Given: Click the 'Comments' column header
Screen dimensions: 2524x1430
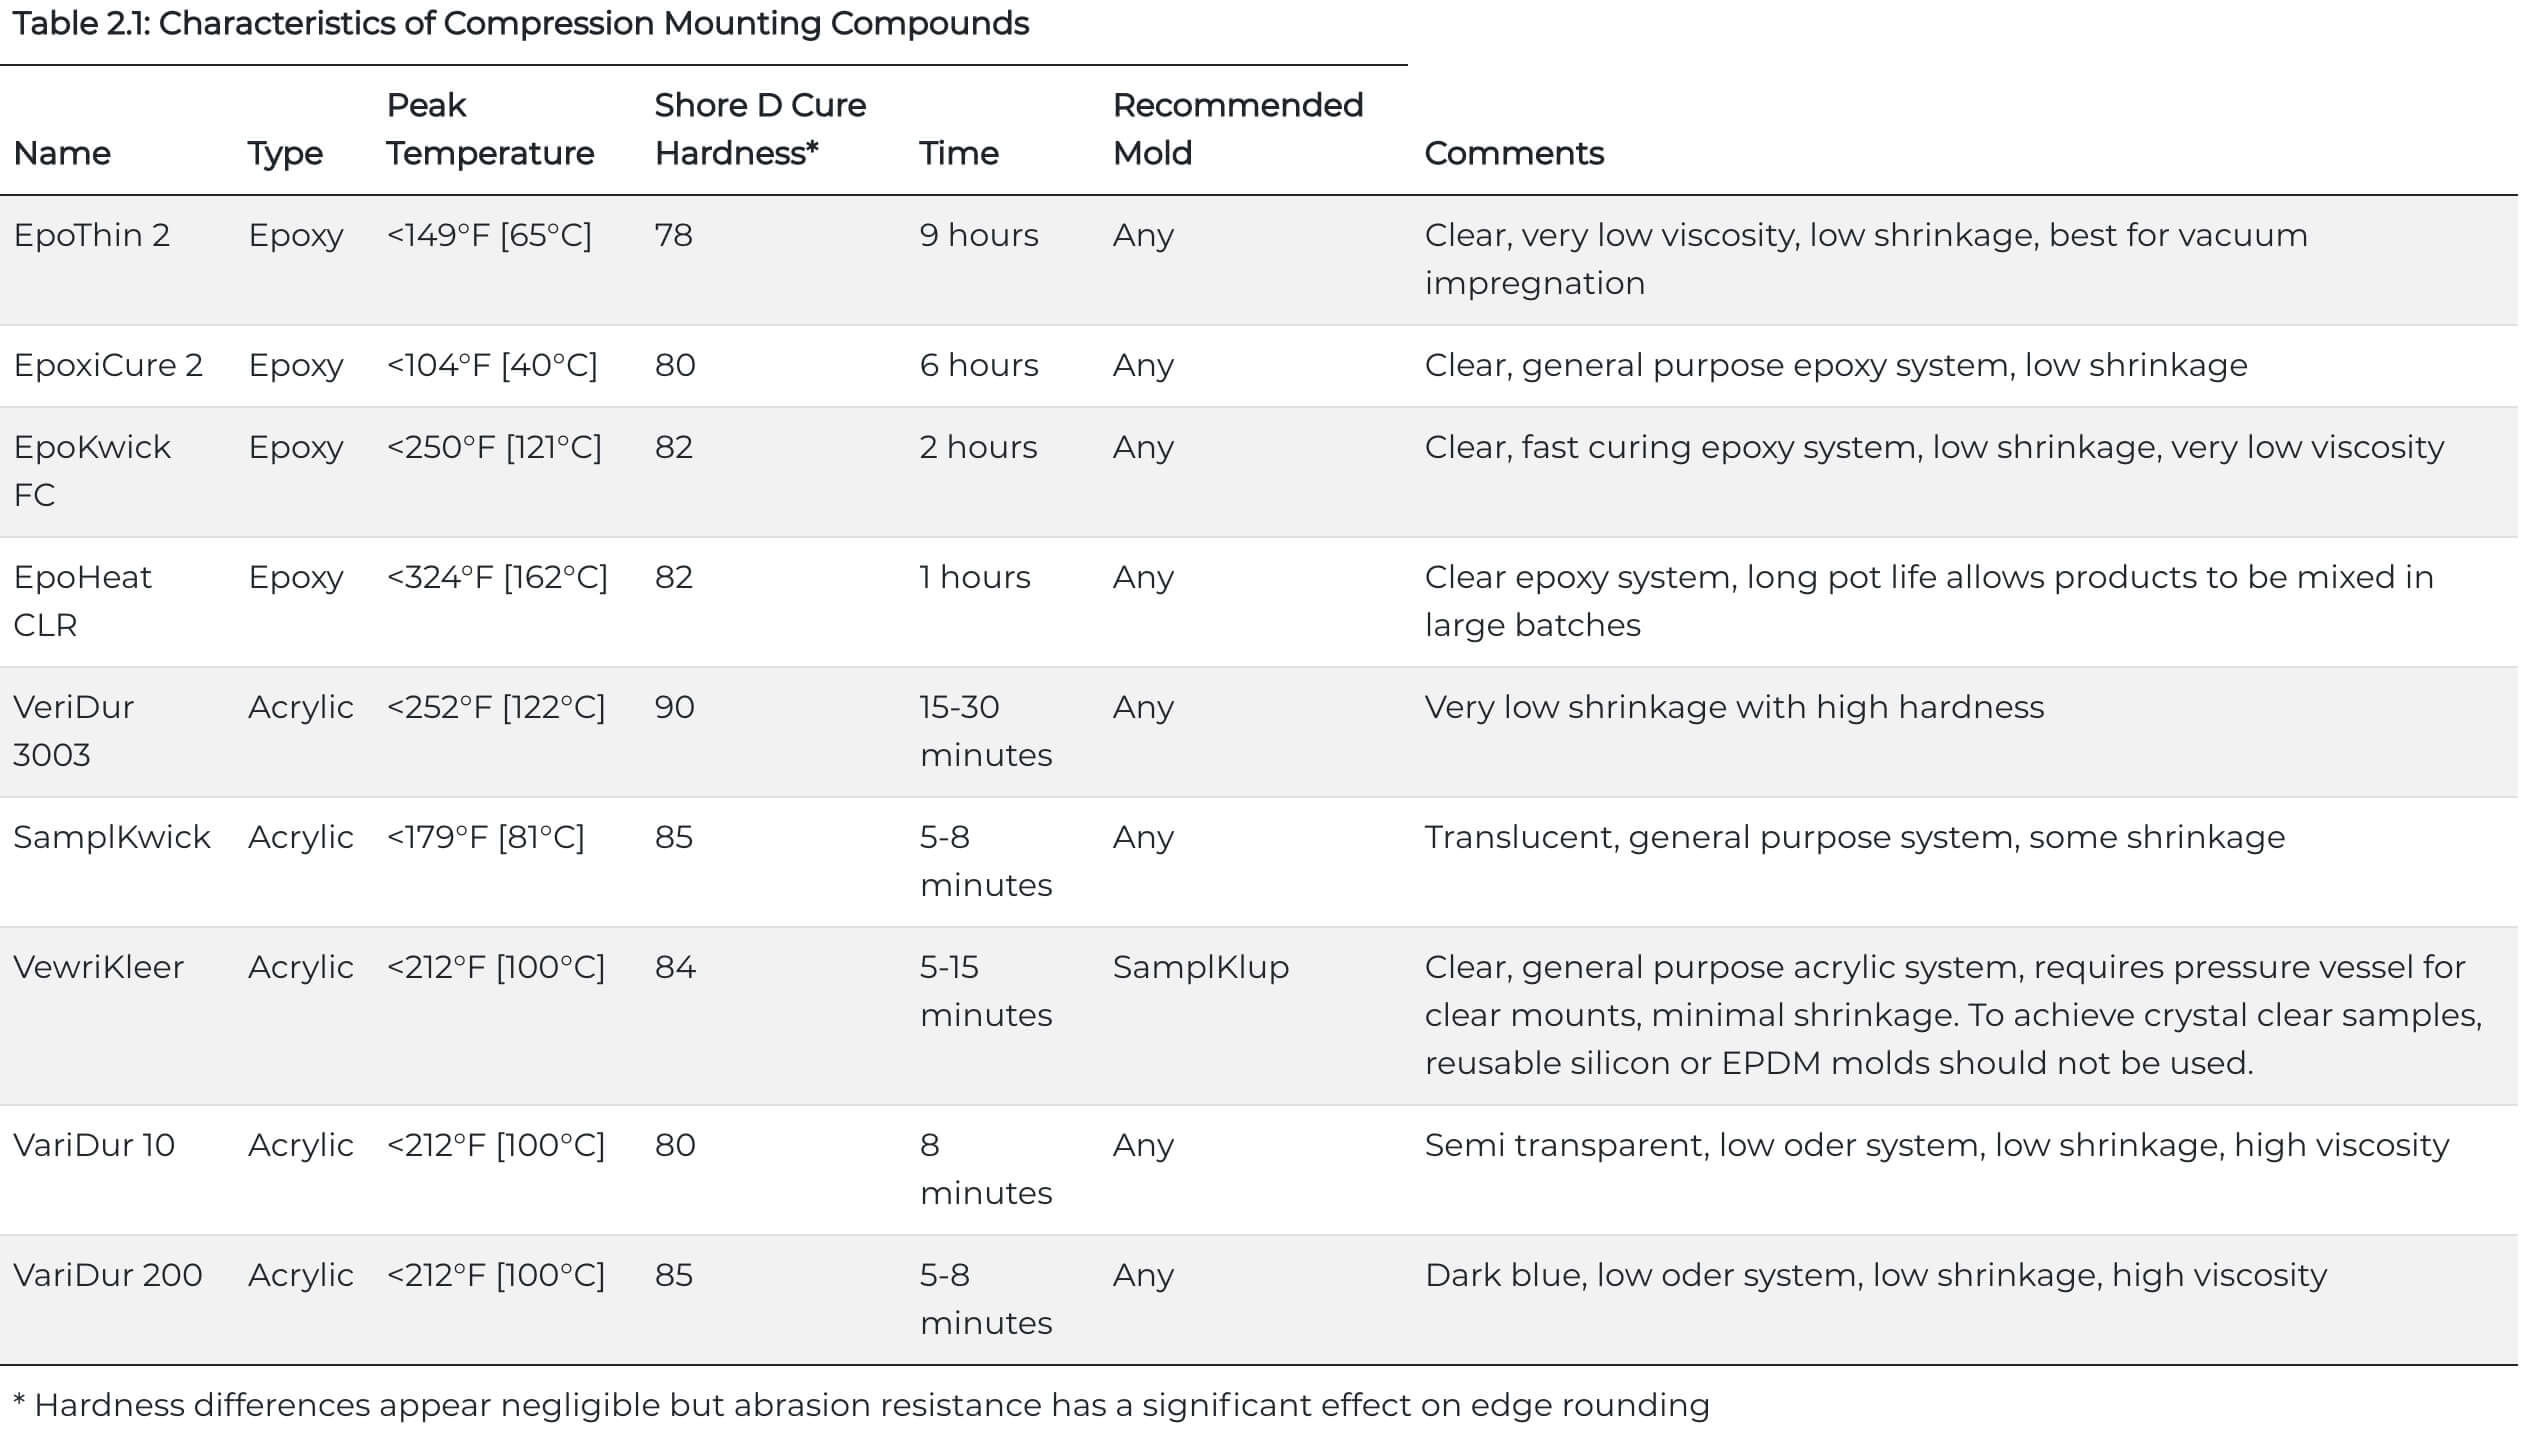Looking at the screenshot, I should click(1513, 153).
